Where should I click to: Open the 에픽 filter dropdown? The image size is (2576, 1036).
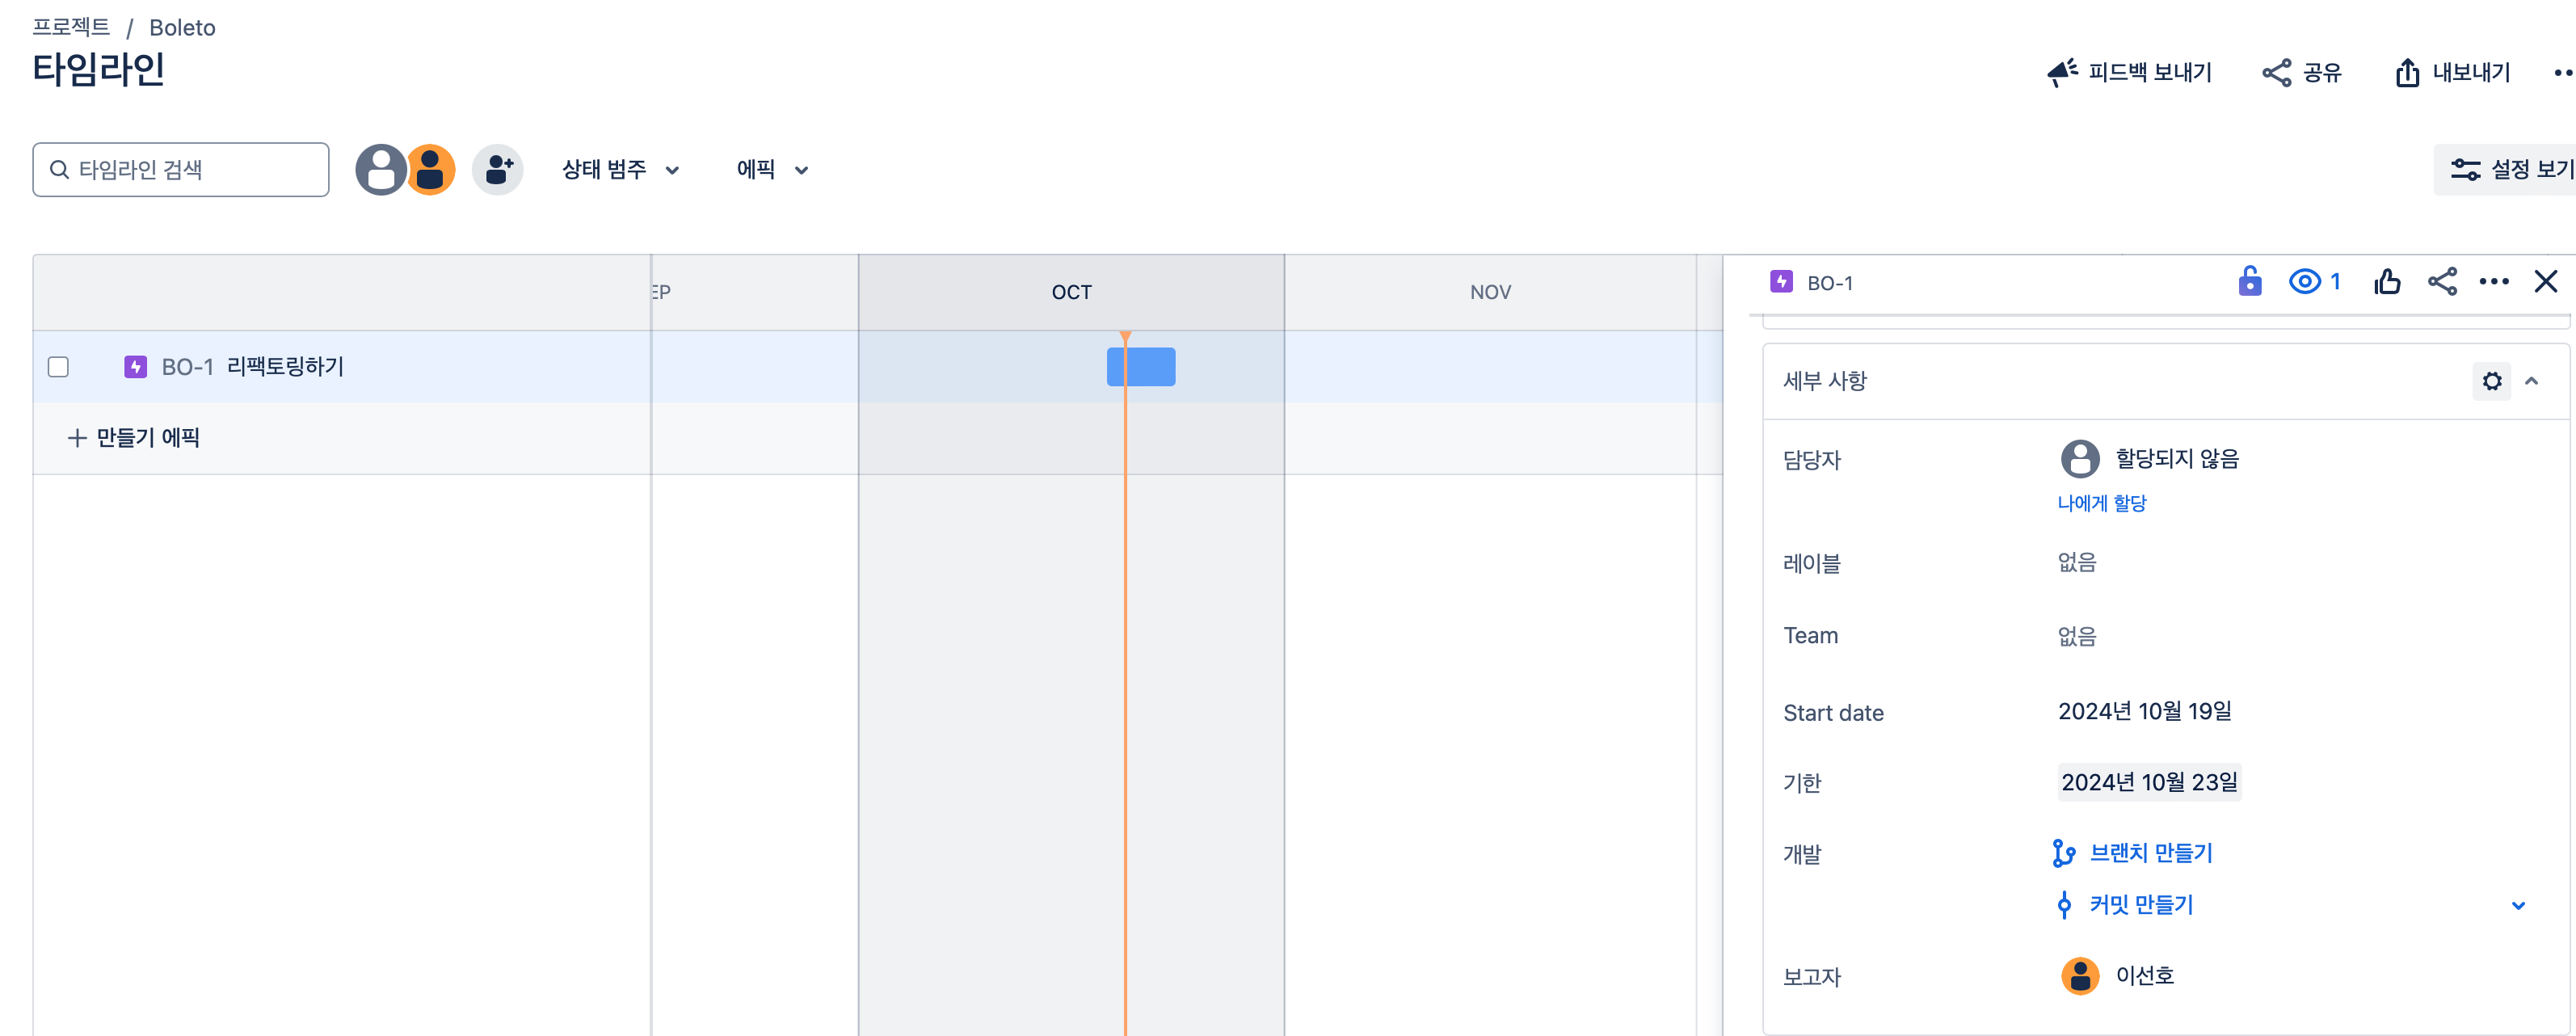tap(772, 170)
